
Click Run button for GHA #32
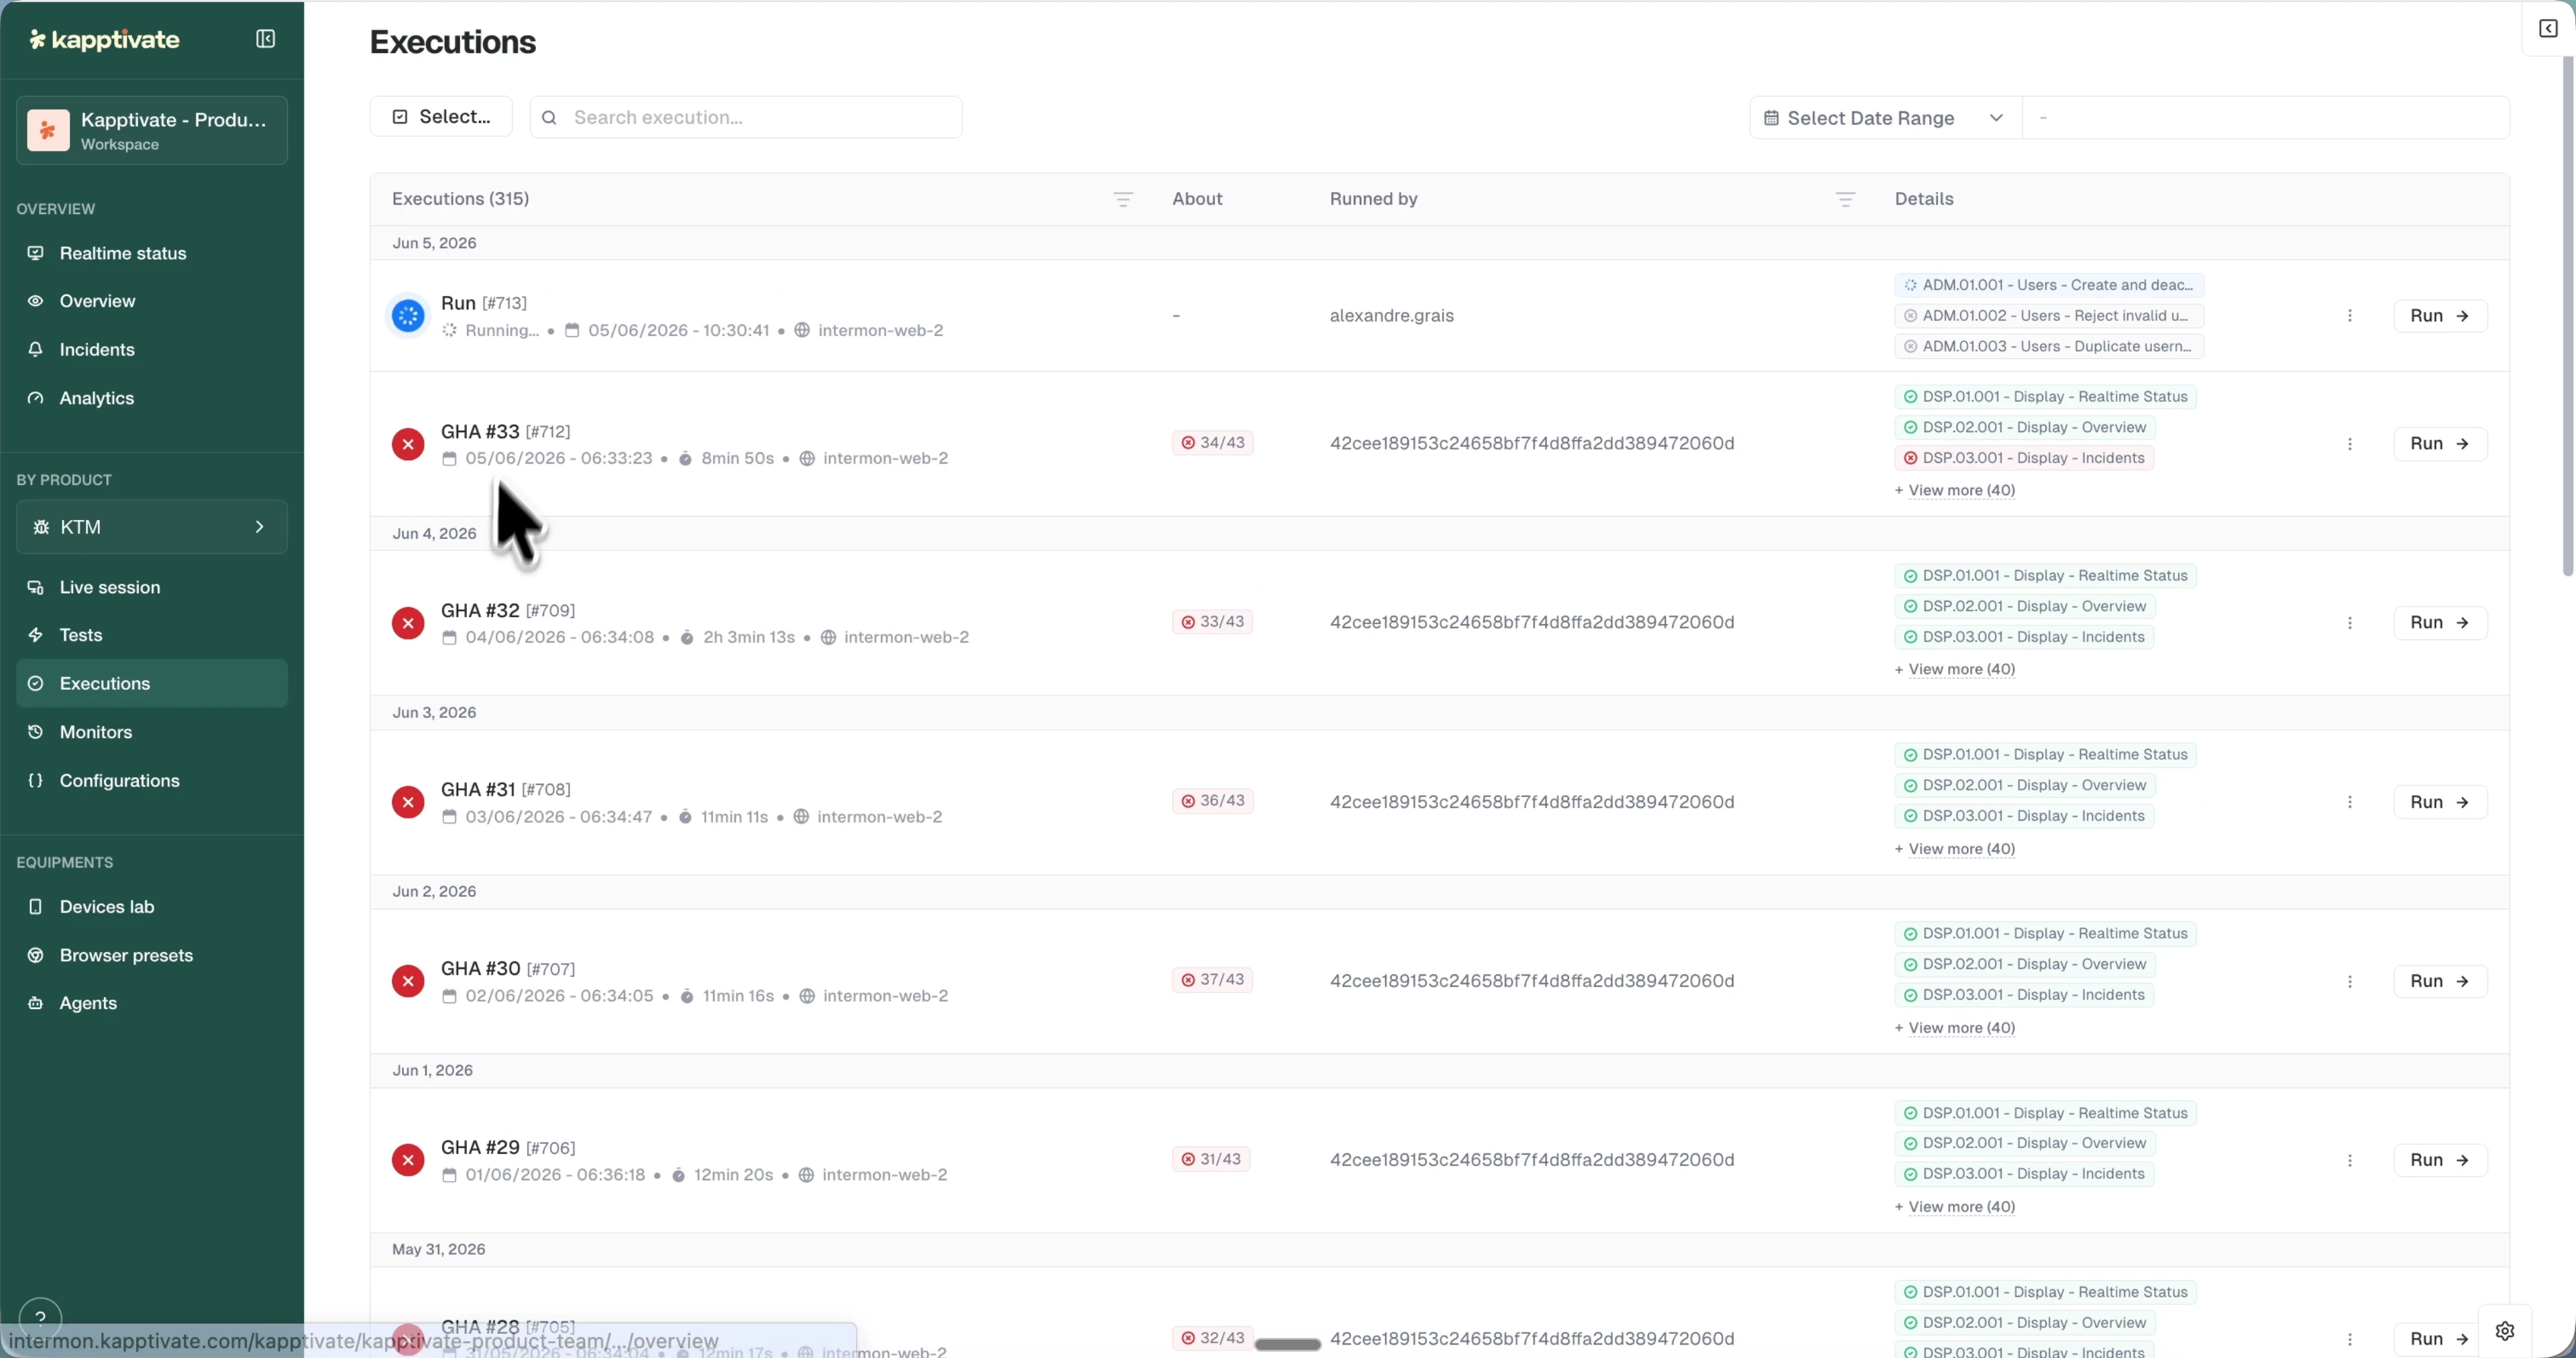click(x=2440, y=623)
